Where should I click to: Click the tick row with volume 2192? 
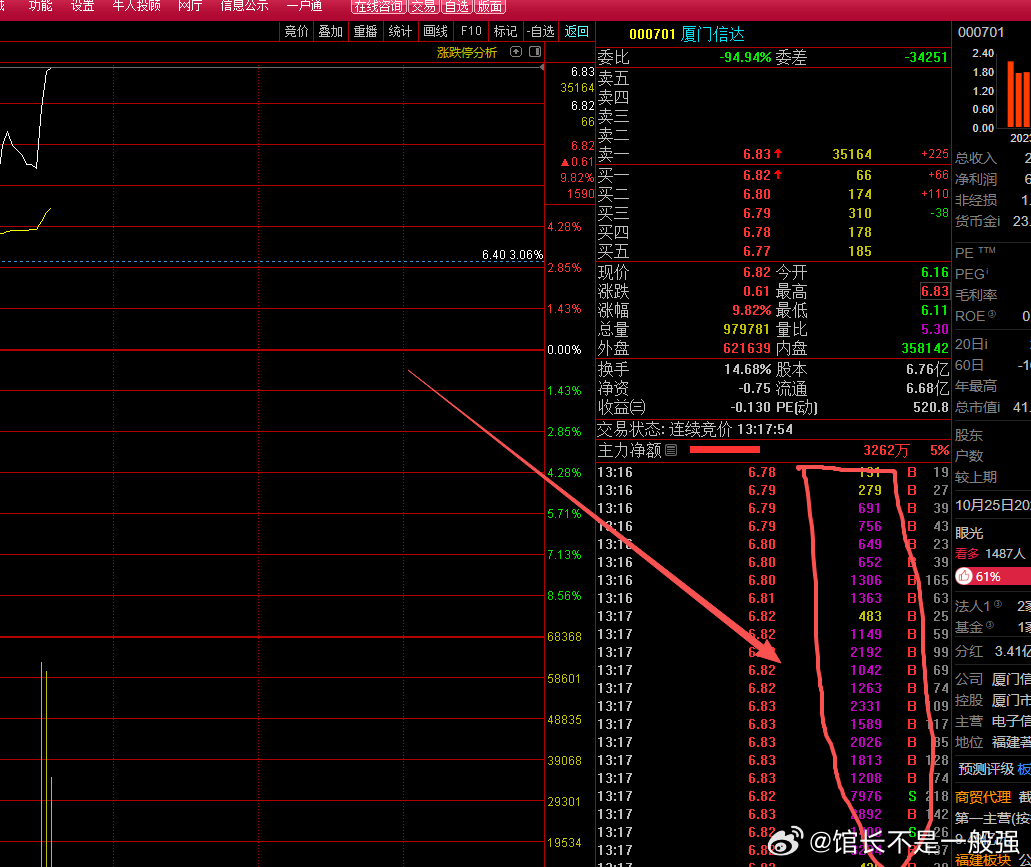click(773, 652)
